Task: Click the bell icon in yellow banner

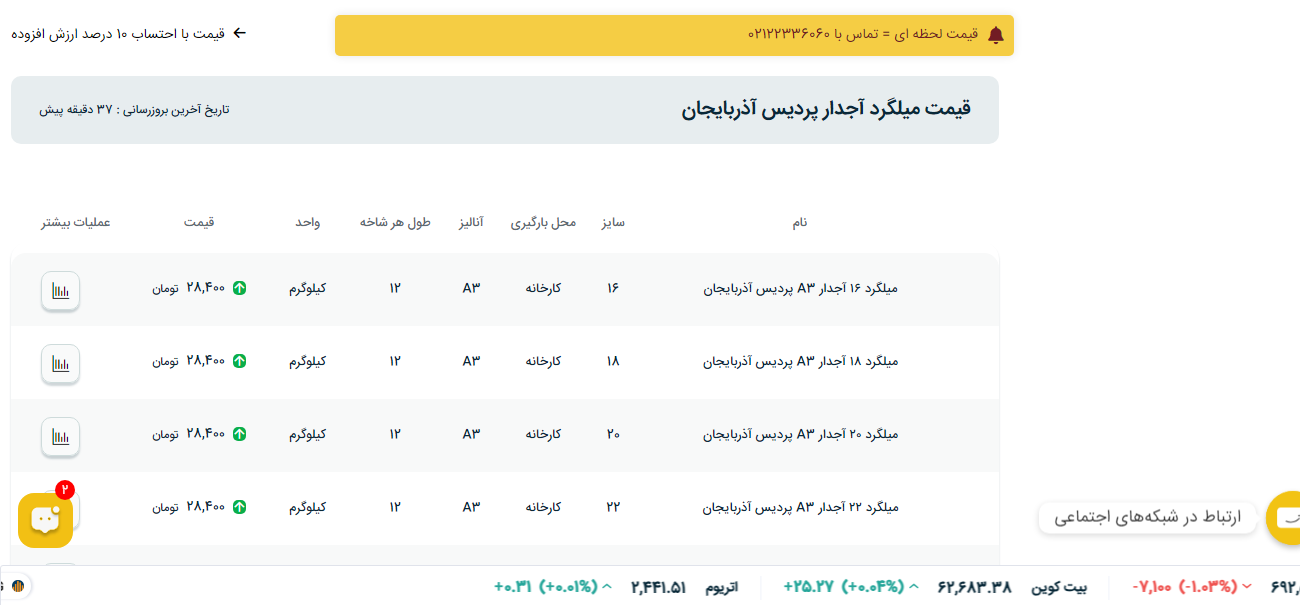Action: click(x=995, y=36)
